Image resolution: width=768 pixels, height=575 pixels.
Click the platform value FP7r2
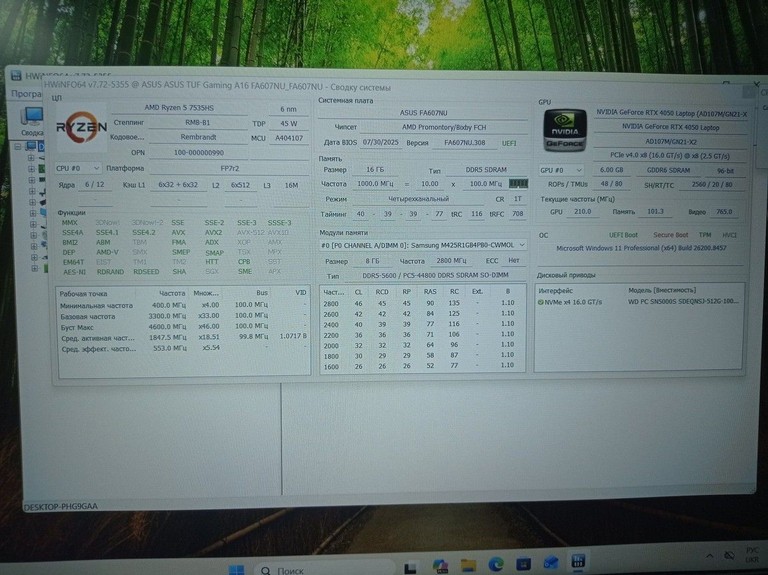pos(230,168)
